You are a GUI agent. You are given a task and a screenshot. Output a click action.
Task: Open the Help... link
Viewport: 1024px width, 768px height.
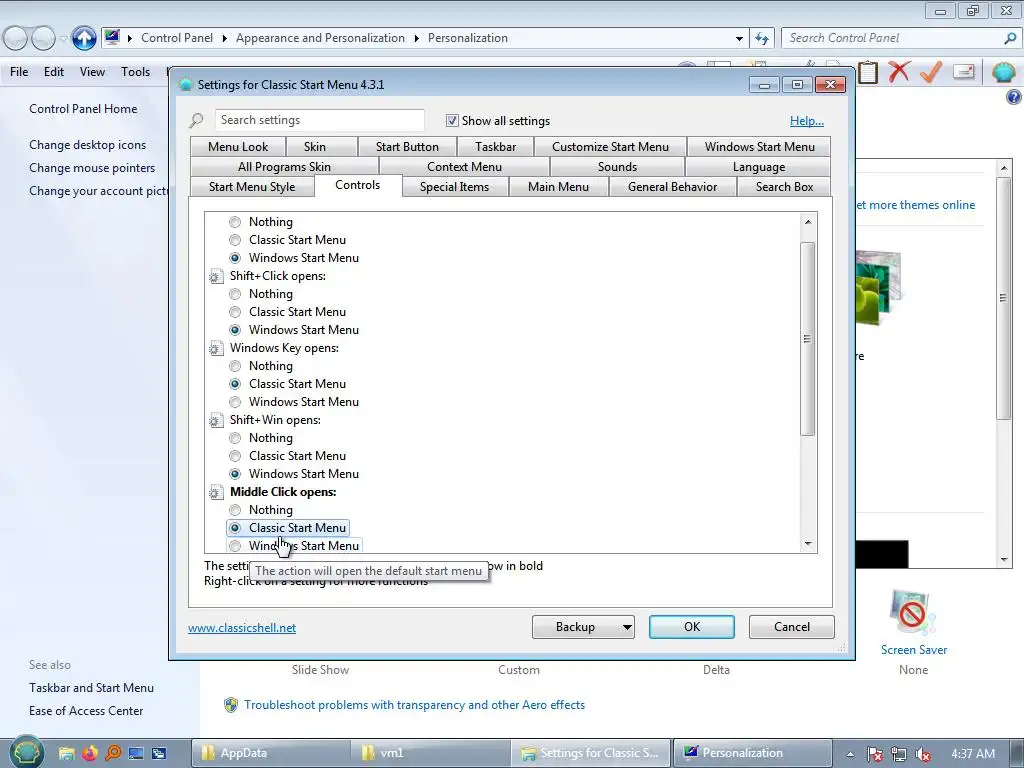click(x=807, y=121)
